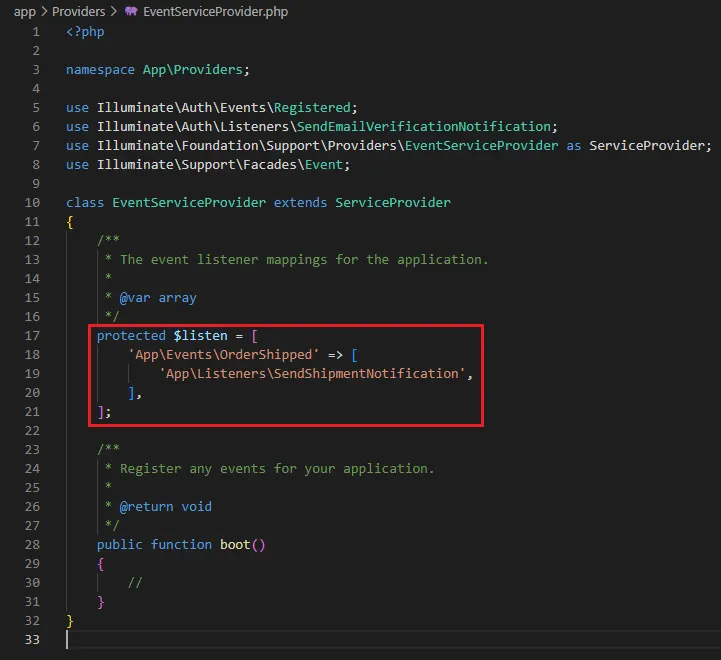The image size is (721, 660).
Task: Click '@return void' docblock tag
Action: pos(166,507)
